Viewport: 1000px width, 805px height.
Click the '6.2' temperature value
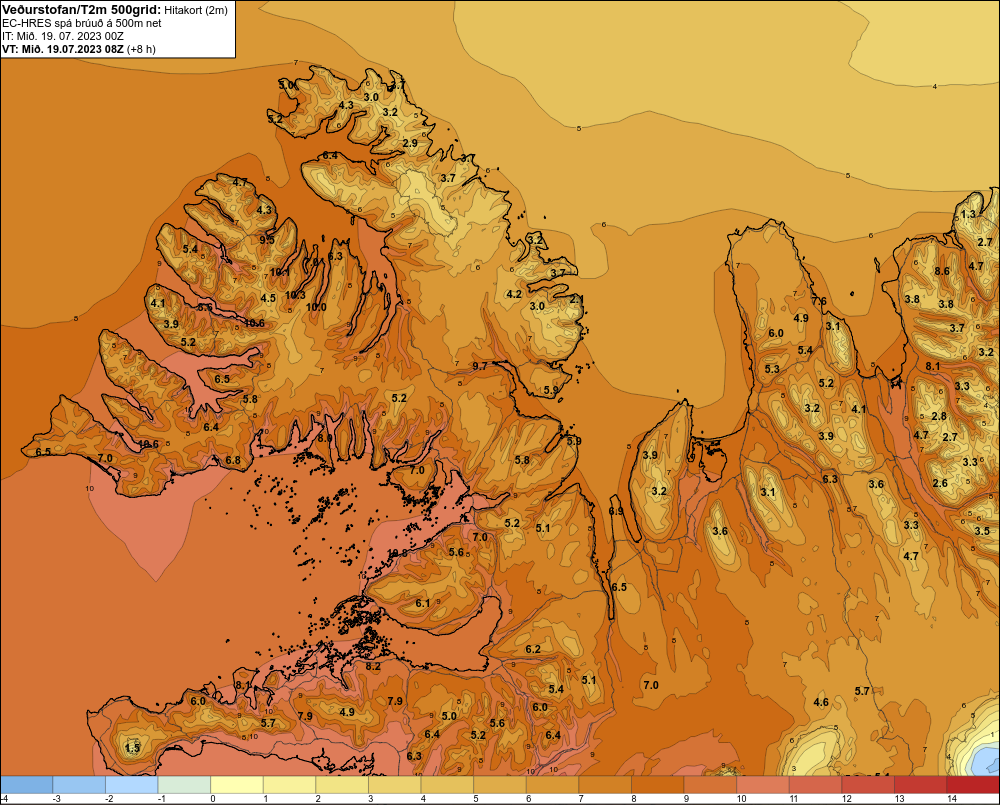(x=533, y=649)
